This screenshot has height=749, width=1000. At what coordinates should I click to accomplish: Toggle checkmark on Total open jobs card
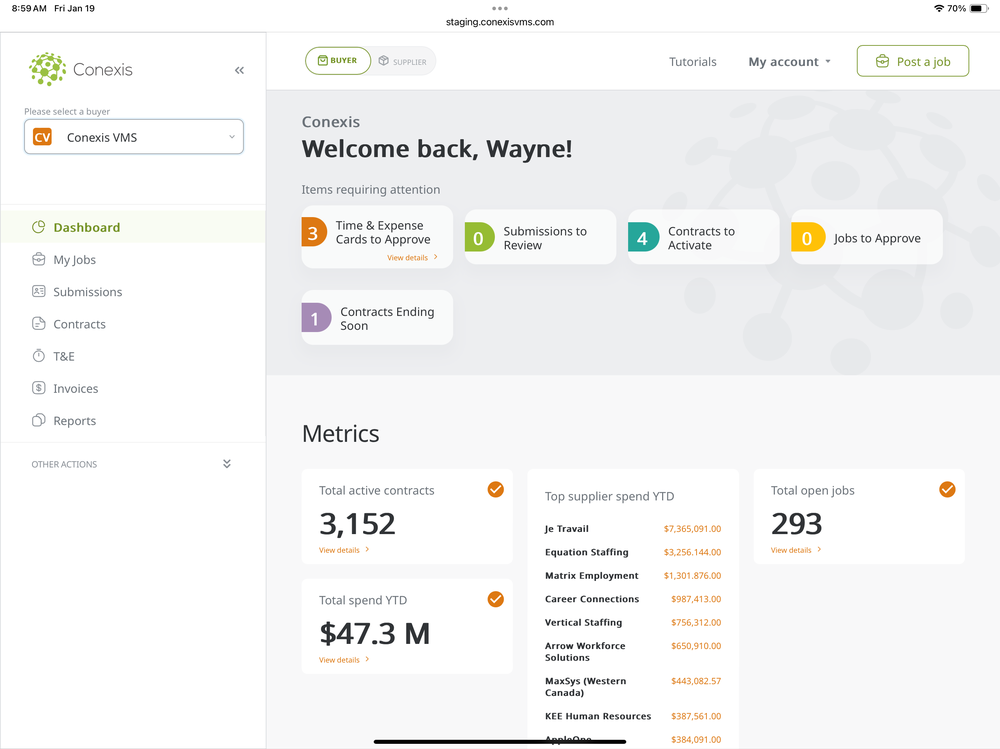(x=947, y=489)
